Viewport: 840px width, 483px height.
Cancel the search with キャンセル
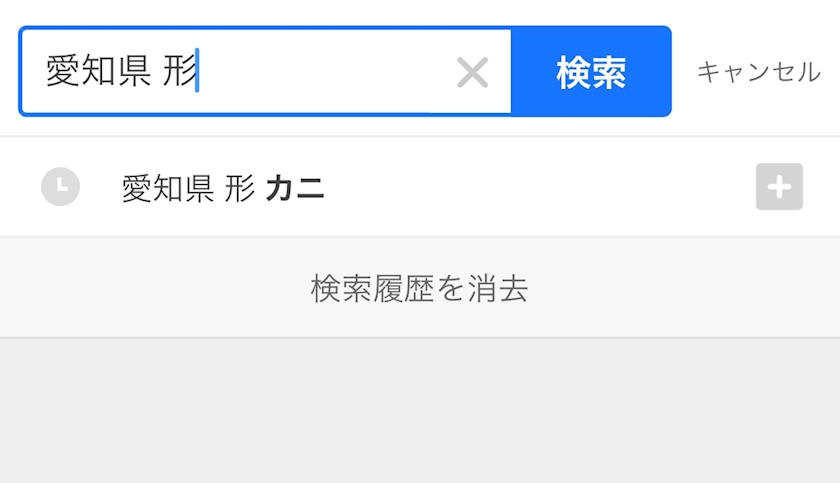pos(758,72)
